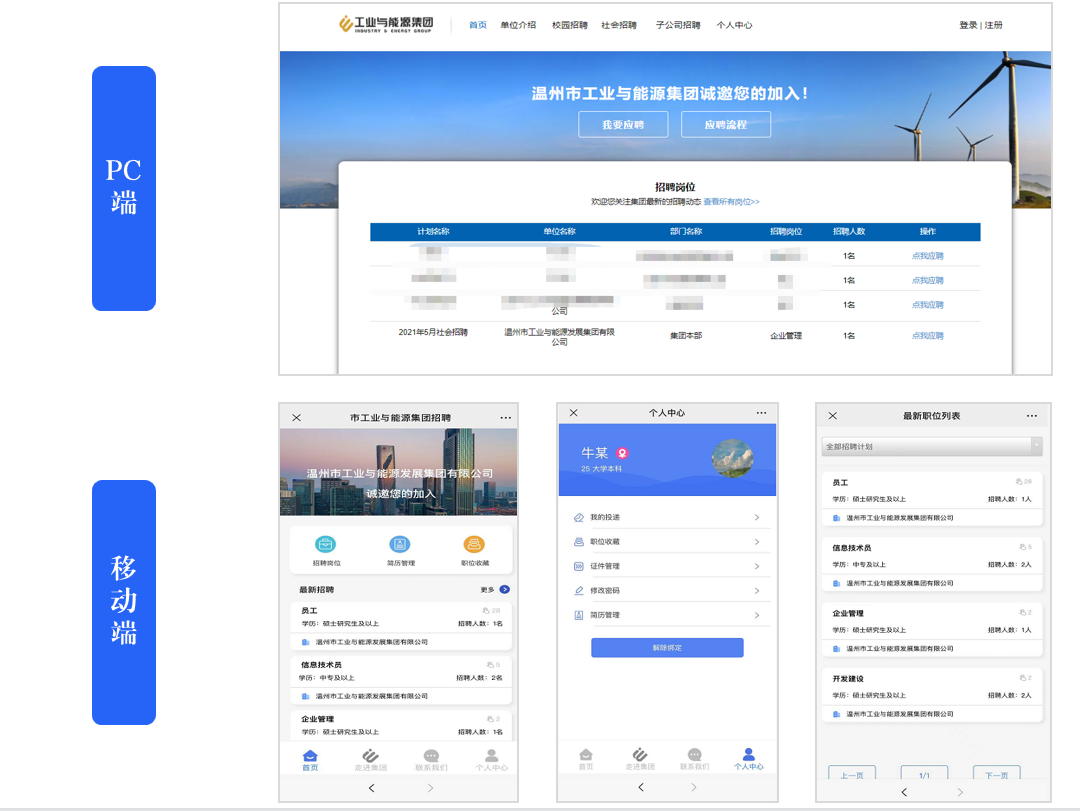Select 个人中心 person icon in bottom bar

click(x=491, y=754)
